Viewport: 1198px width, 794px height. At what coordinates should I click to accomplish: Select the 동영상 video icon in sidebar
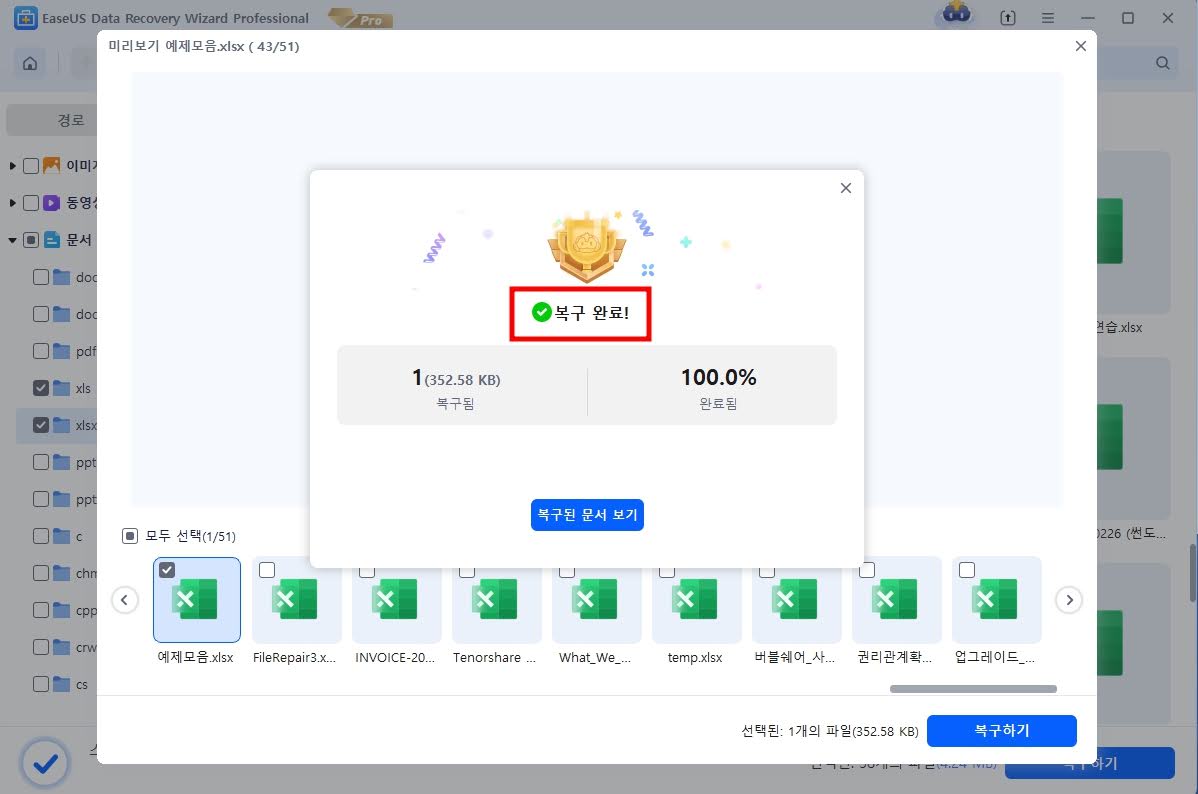click(51, 202)
